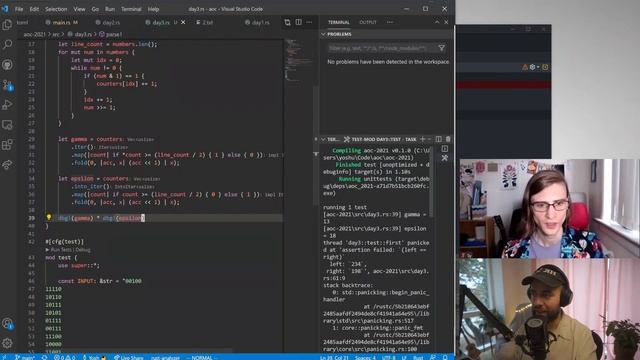This screenshot has height=360, width=640.
Task: Open the GitHub view in activity bar
Action: [7, 64]
